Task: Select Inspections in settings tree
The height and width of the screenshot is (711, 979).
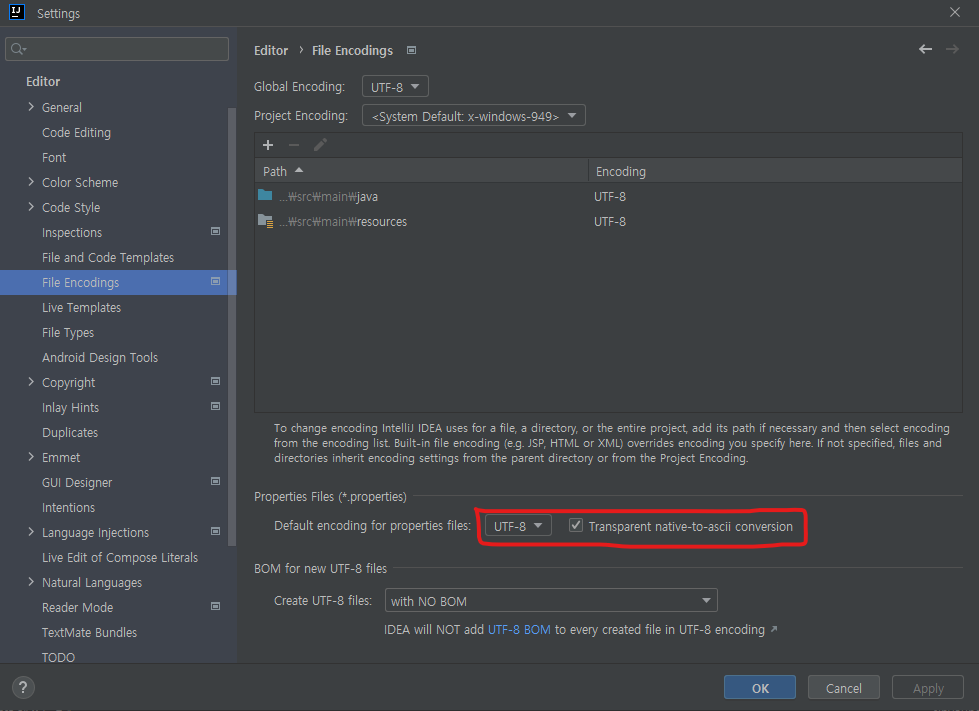Action: tap(72, 232)
